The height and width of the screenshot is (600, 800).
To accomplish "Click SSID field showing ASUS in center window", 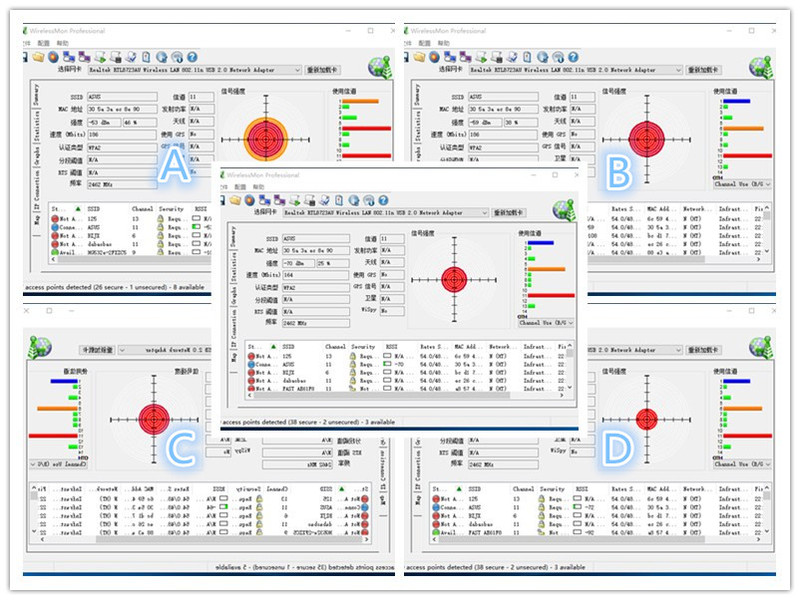I will tap(316, 239).
